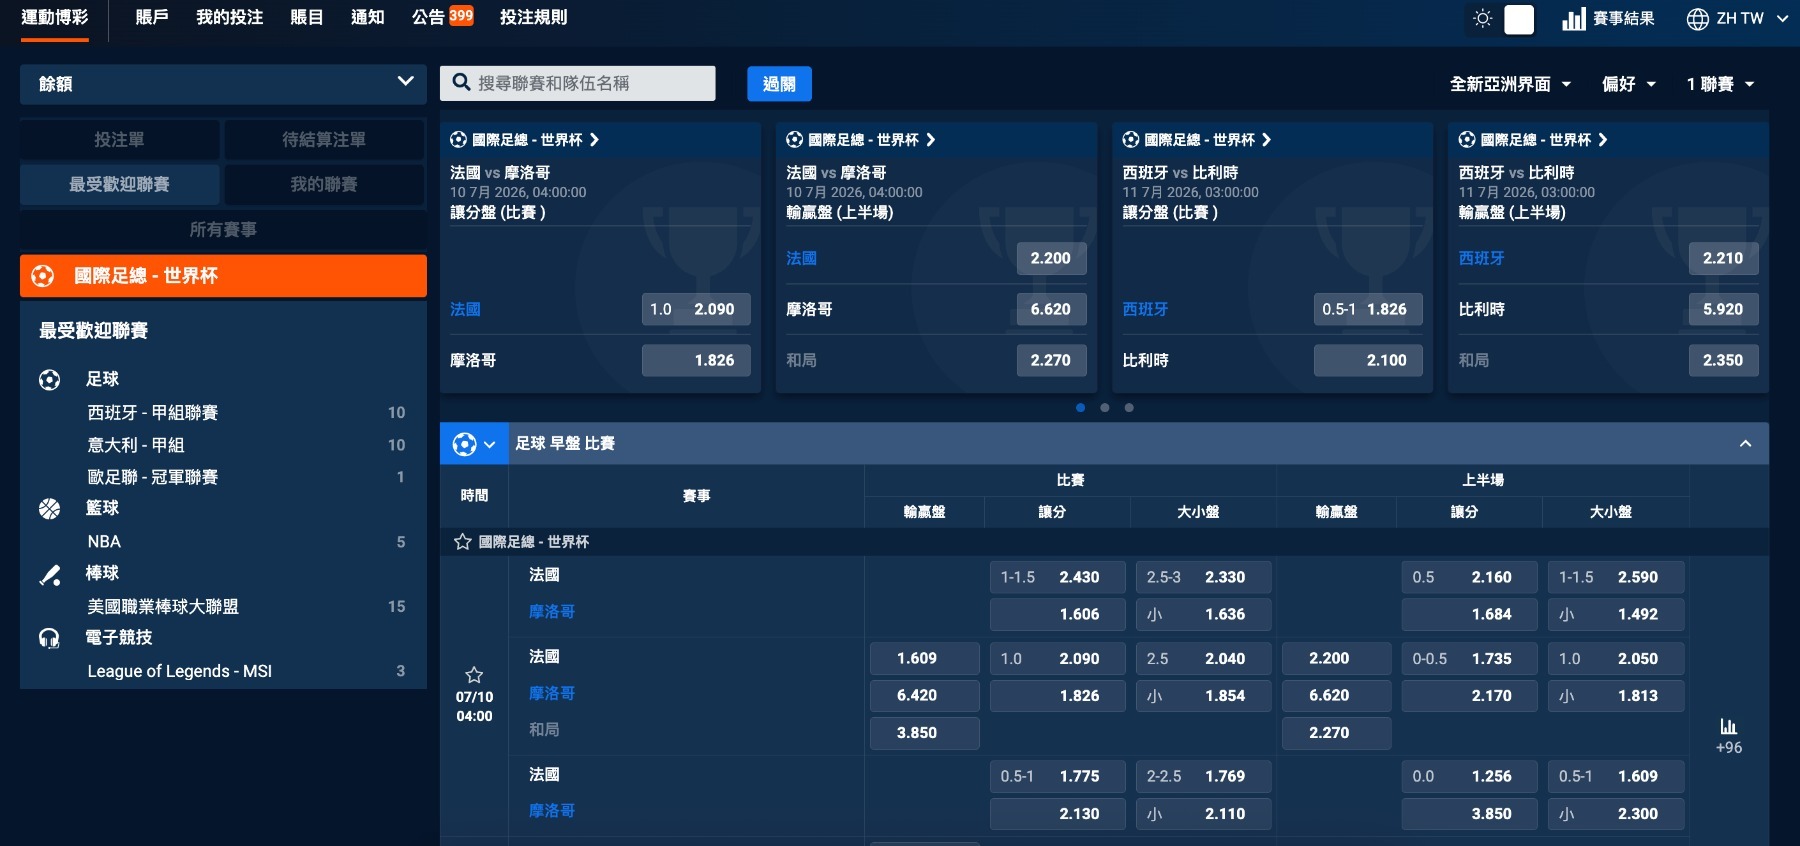This screenshot has height=846, width=1800.
Task: Select 和局 2.350 odds in fourth card
Action: coord(1723,360)
